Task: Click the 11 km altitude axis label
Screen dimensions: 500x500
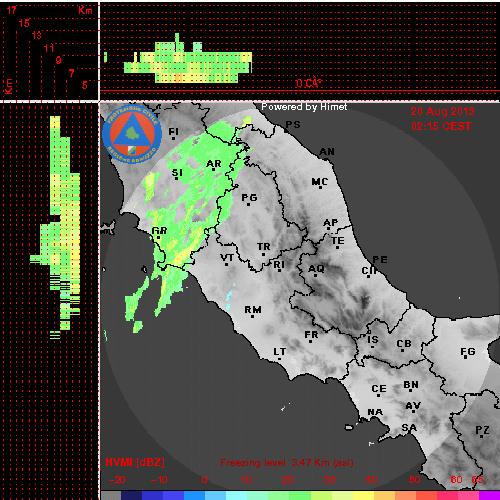Action: (49, 48)
